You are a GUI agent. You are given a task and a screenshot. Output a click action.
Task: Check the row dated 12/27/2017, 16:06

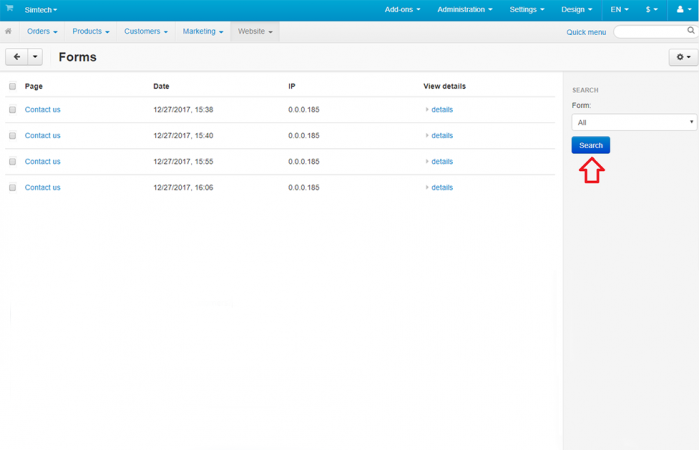click(x=12, y=187)
